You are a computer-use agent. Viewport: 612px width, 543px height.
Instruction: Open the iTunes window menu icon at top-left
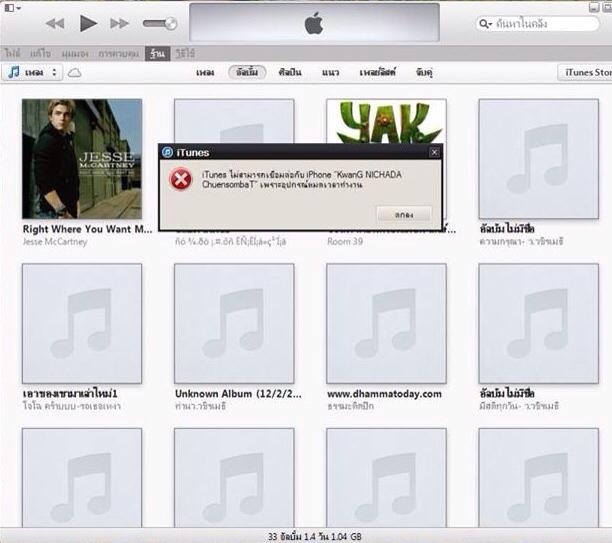(12, 7)
